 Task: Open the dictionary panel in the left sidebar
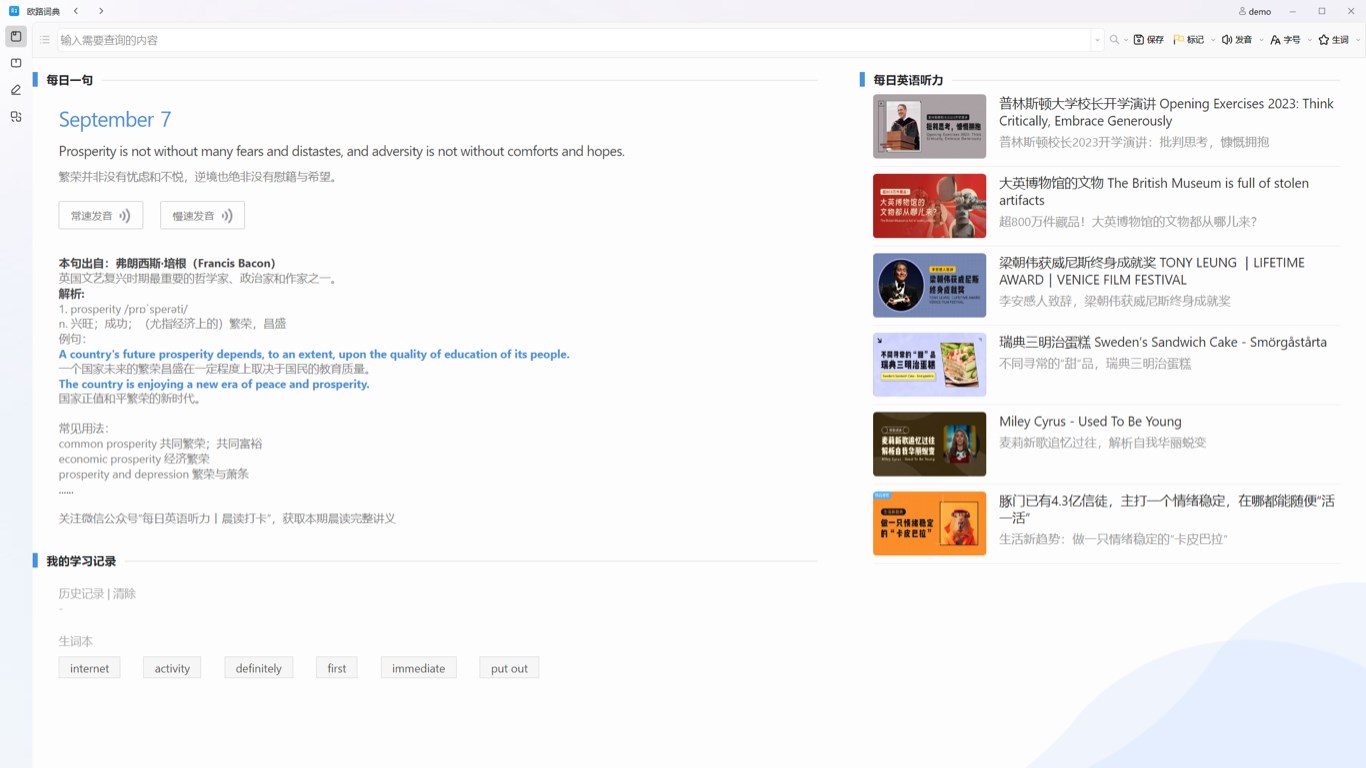pos(15,36)
